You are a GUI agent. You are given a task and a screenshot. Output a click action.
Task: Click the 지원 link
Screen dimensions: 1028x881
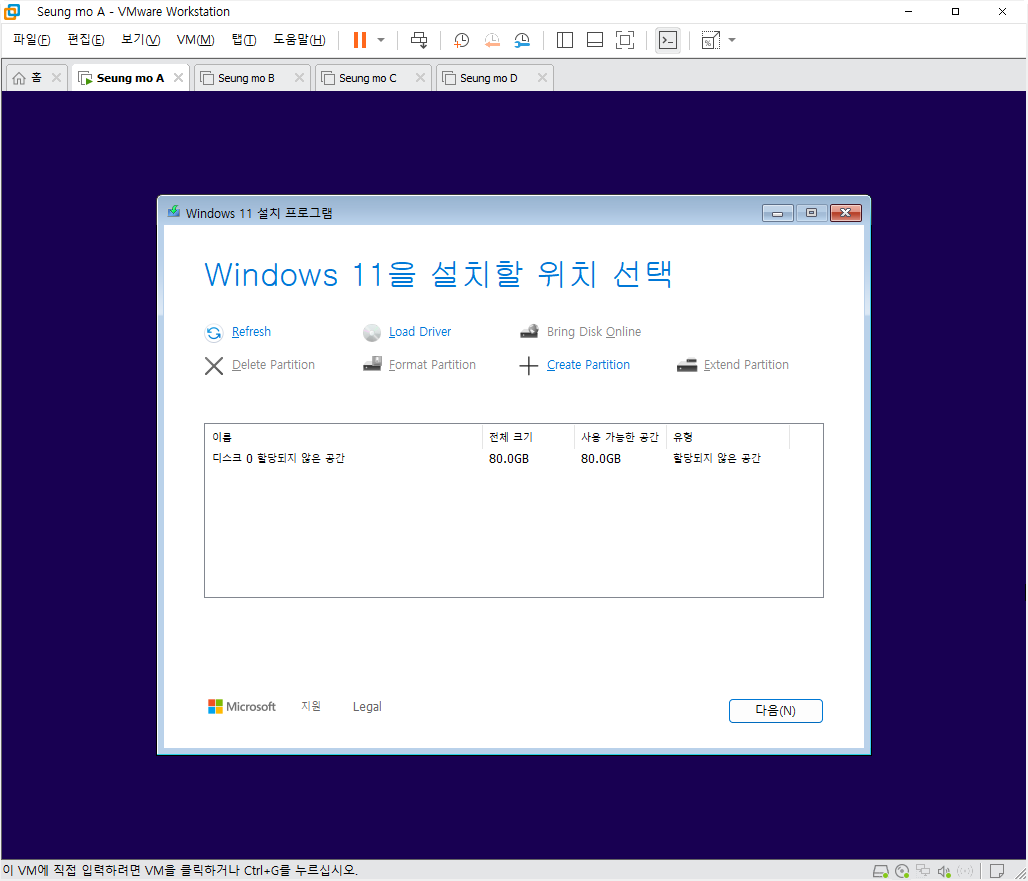[x=311, y=706]
